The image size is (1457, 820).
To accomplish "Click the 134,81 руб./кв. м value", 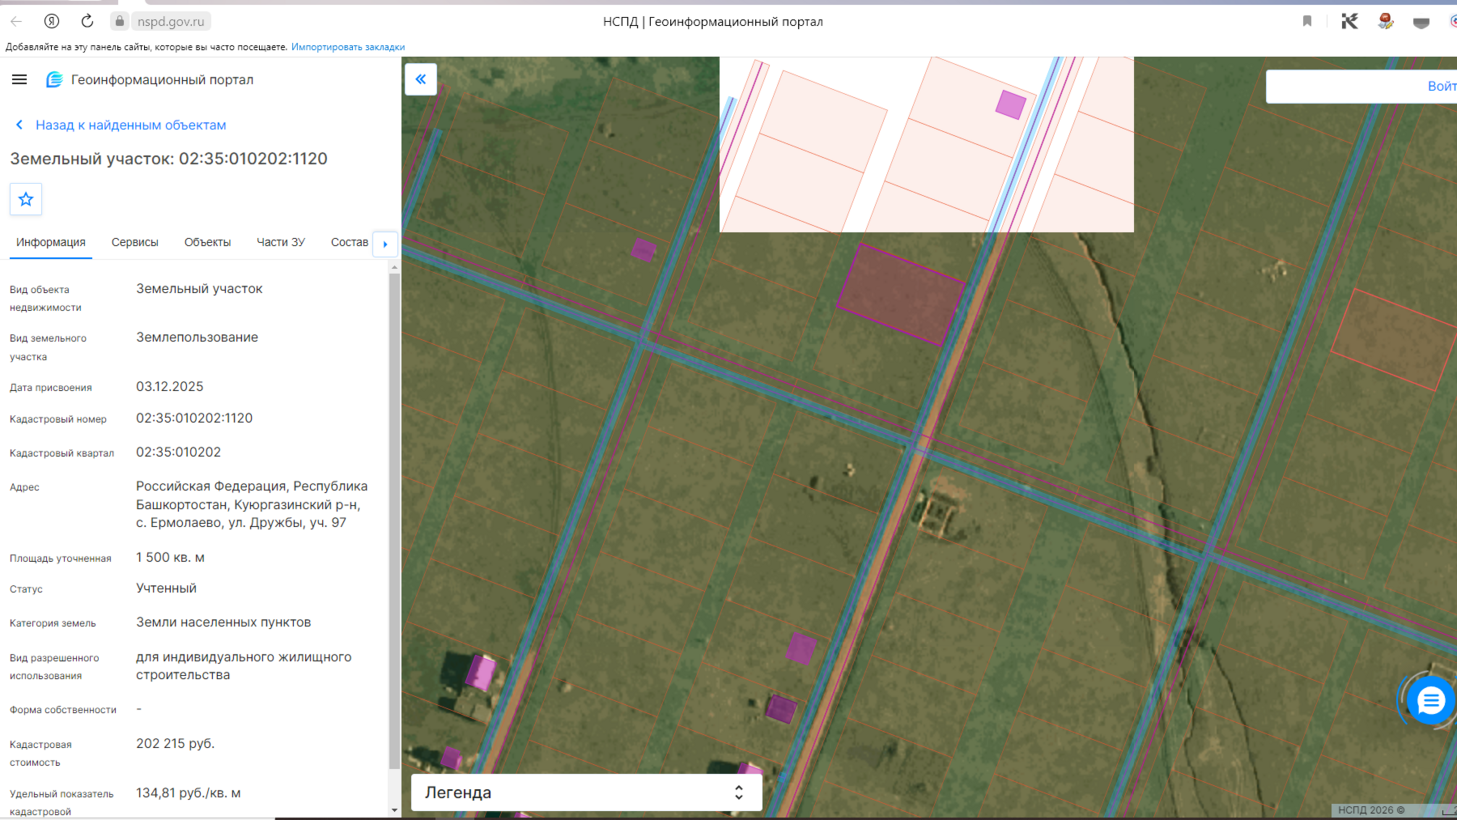I will tap(188, 793).
